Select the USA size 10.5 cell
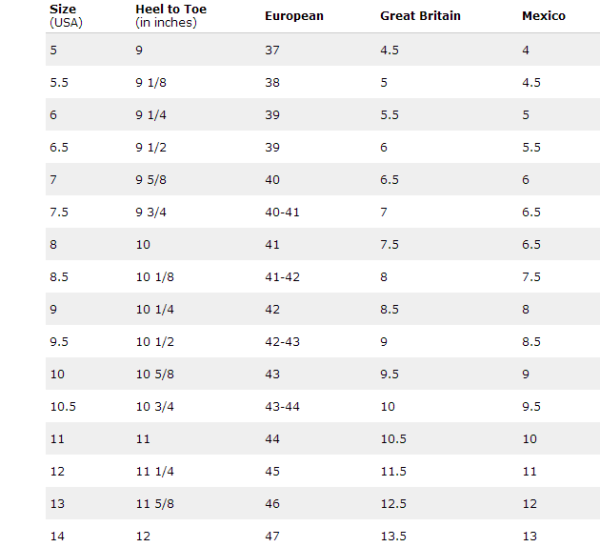Viewport: 600px width, 547px height. [63, 407]
